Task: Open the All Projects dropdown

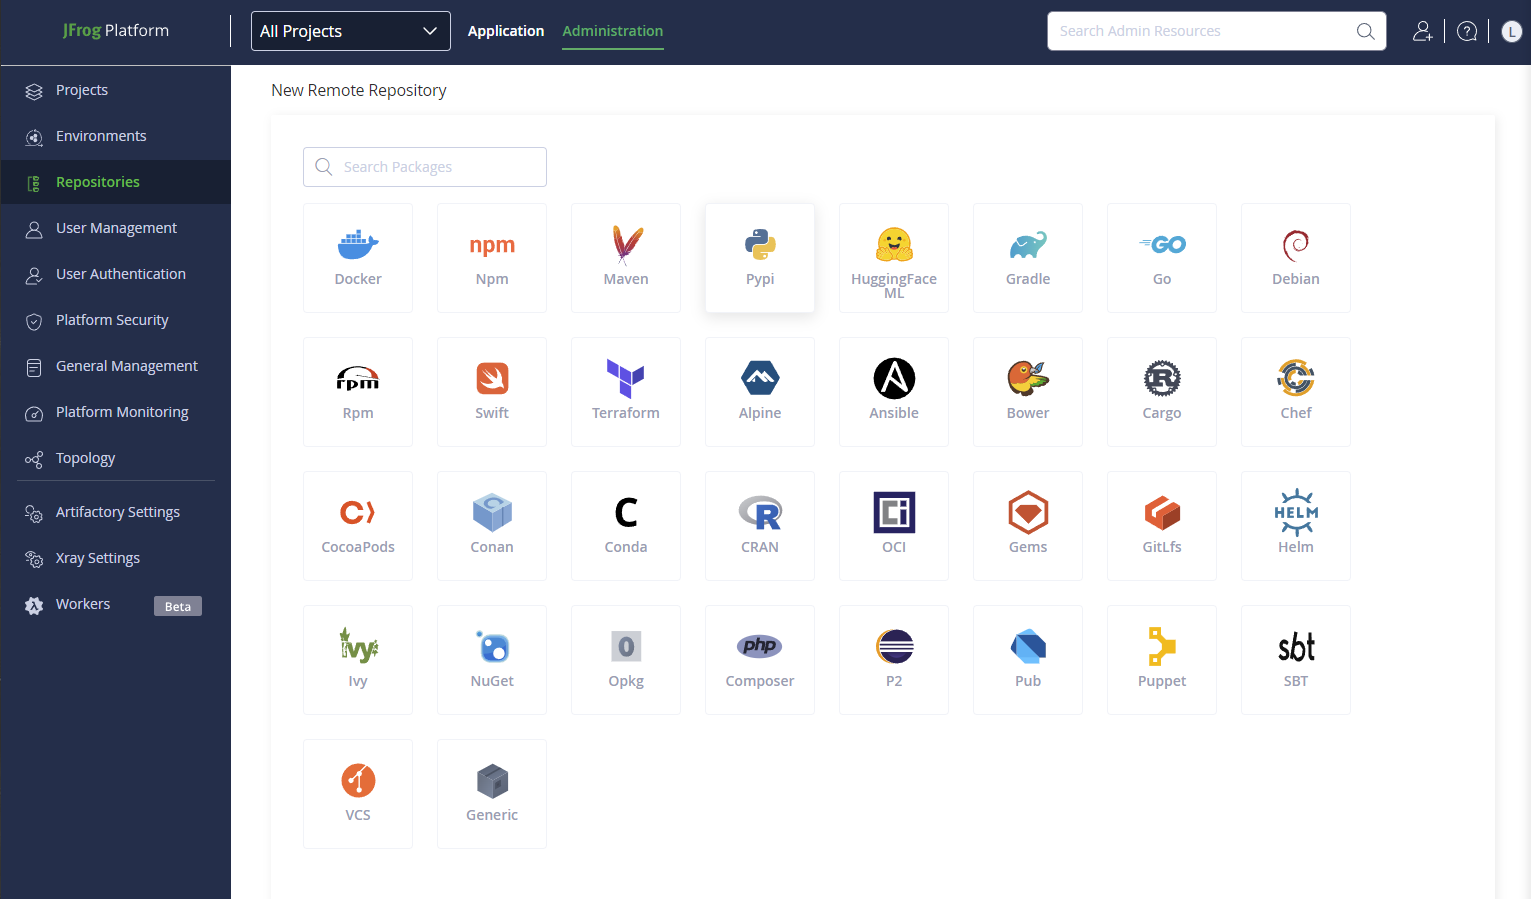Action: 350,31
